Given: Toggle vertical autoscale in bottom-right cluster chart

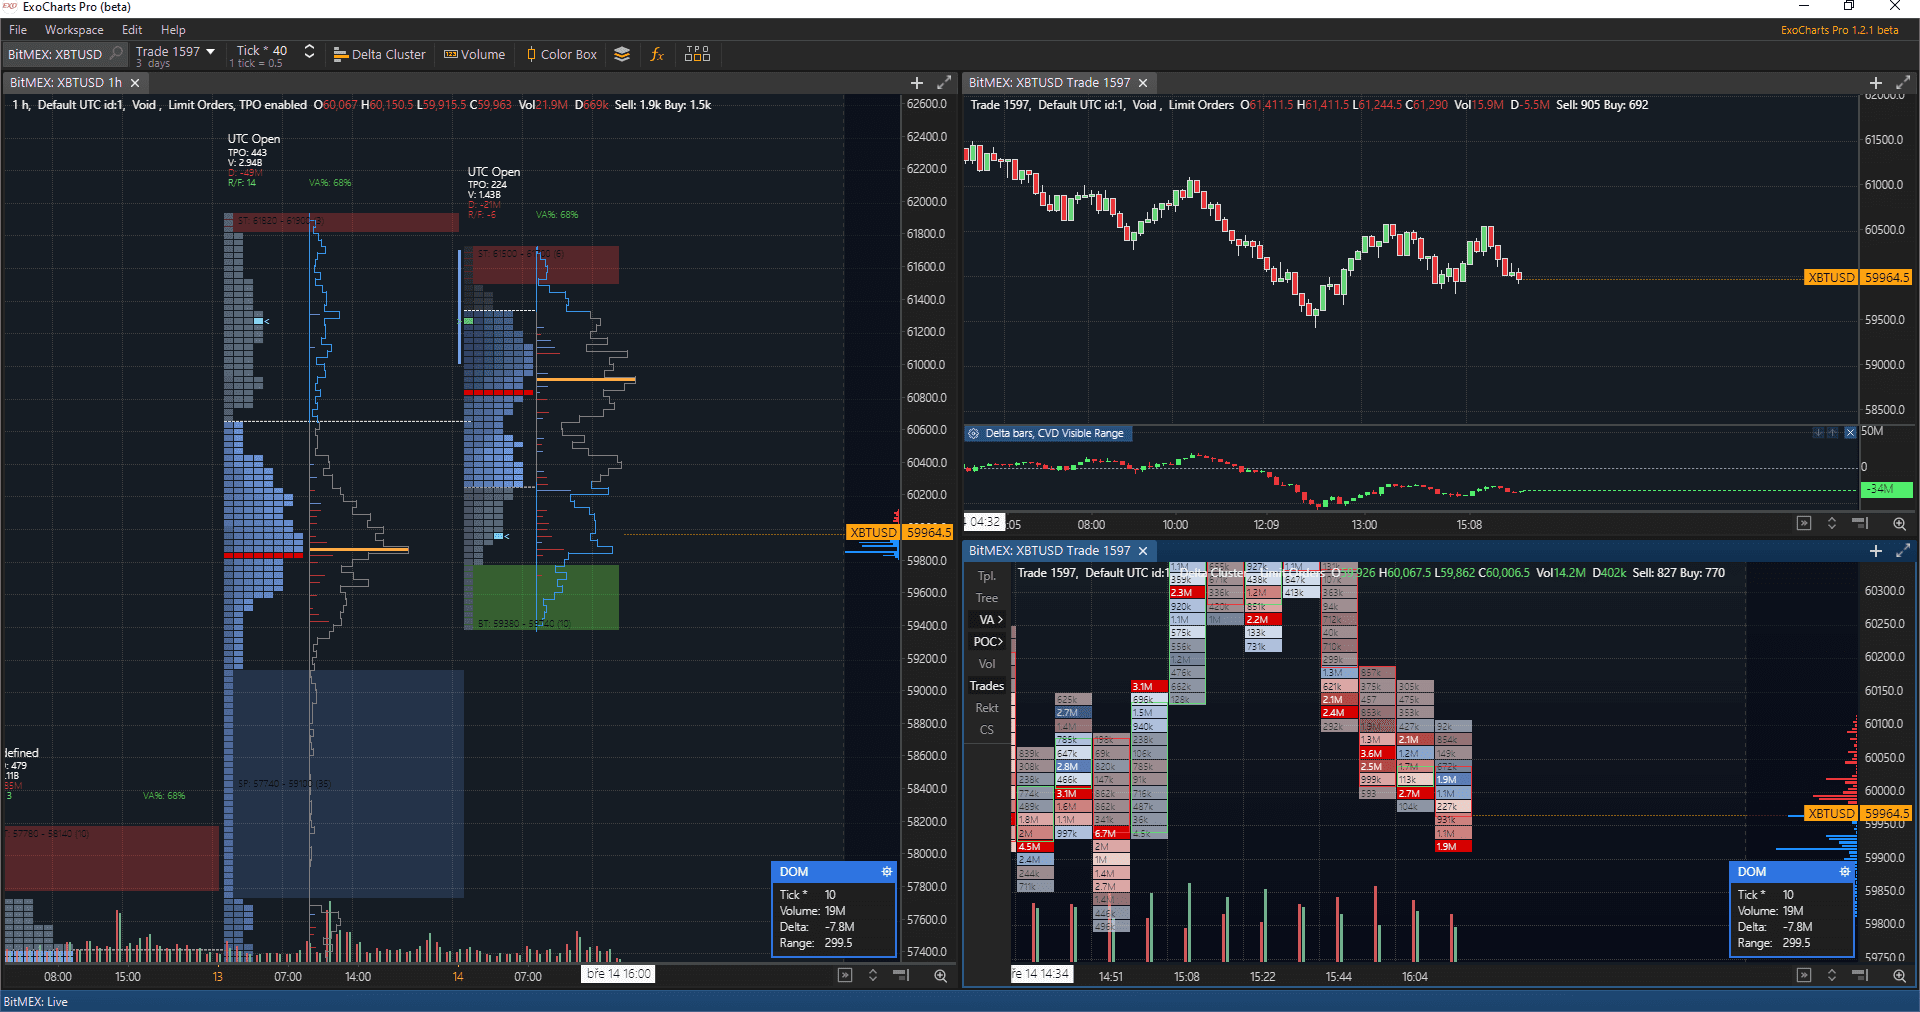Looking at the screenshot, I should coord(1832,975).
